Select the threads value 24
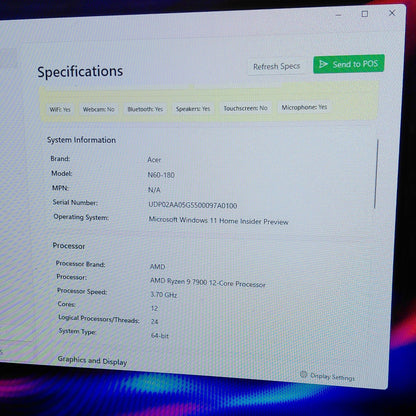 tap(155, 322)
